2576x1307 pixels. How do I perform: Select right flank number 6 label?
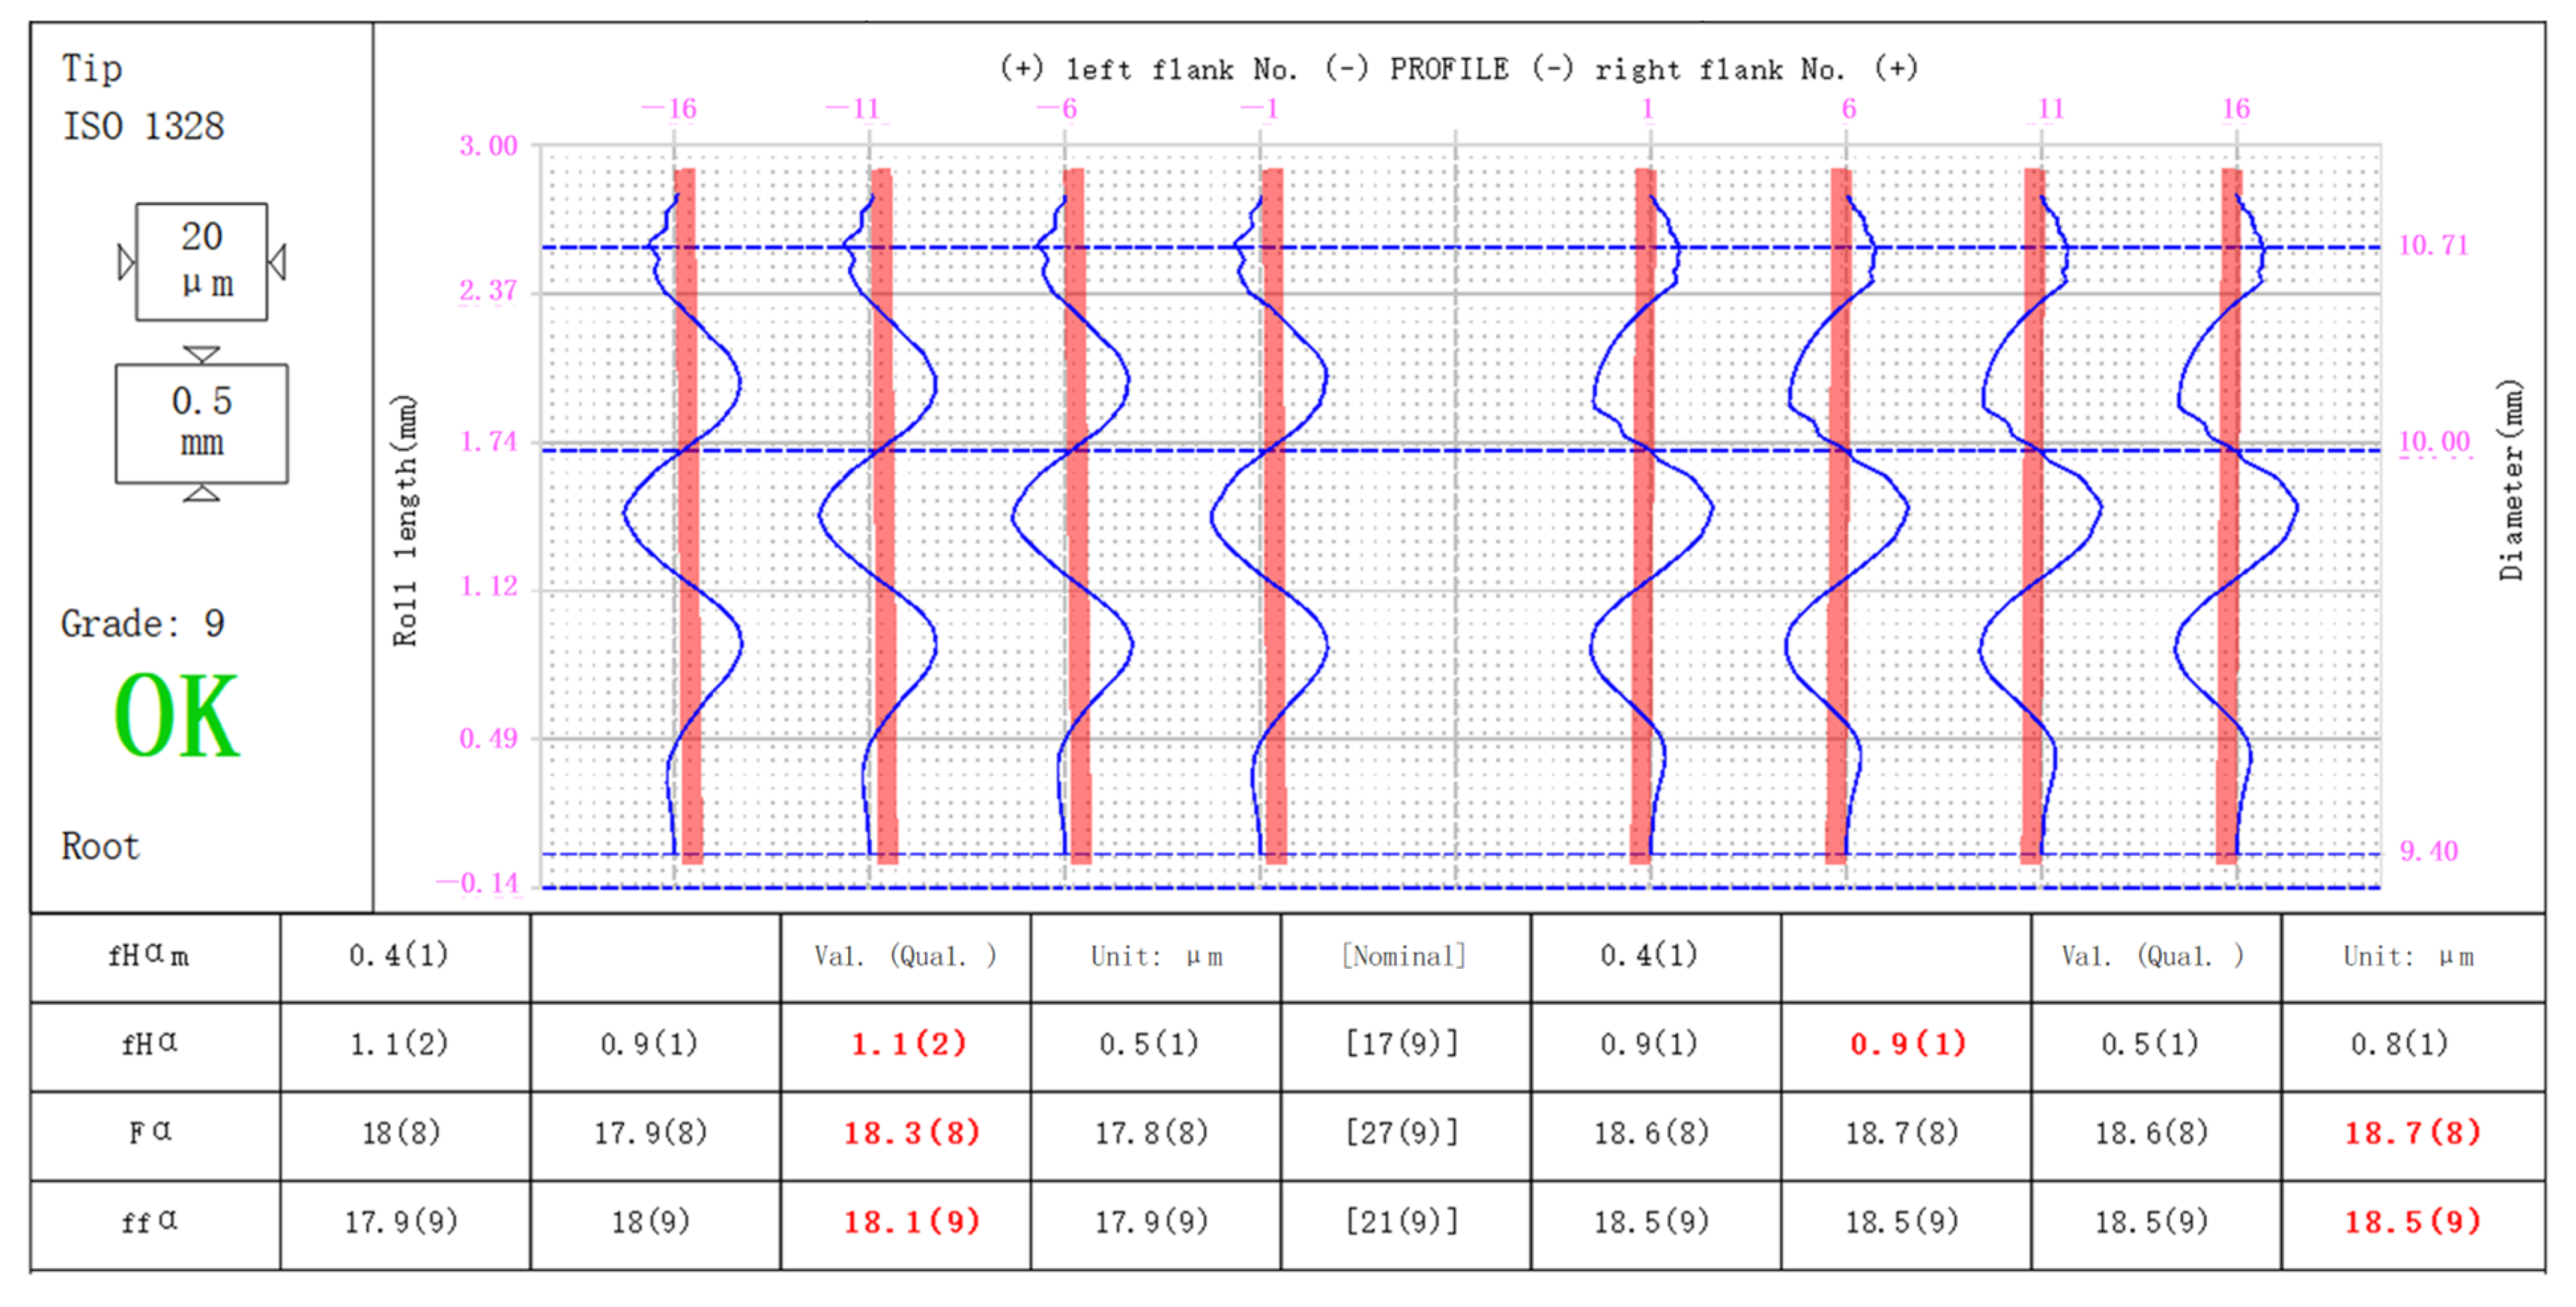[x=1848, y=108]
